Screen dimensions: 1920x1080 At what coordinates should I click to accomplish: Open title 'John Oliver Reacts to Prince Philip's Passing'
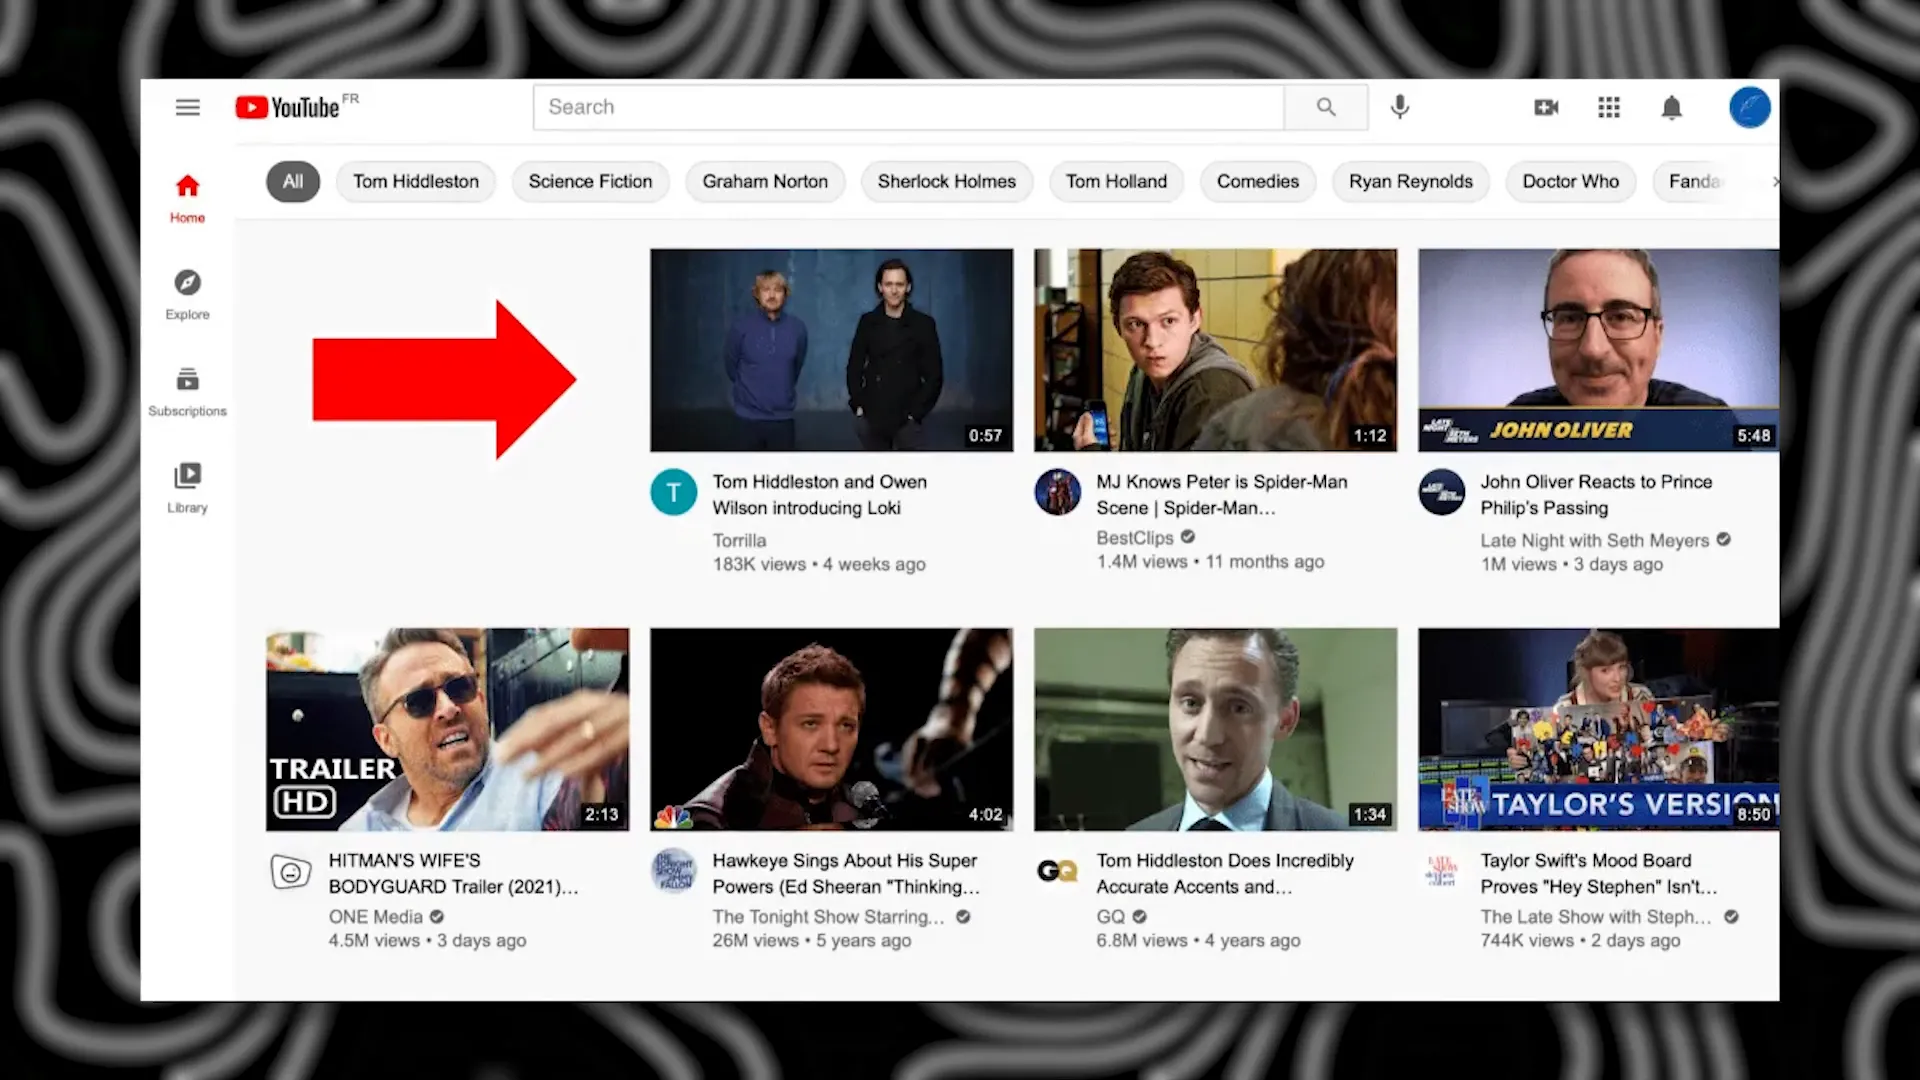pos(1596,494)
